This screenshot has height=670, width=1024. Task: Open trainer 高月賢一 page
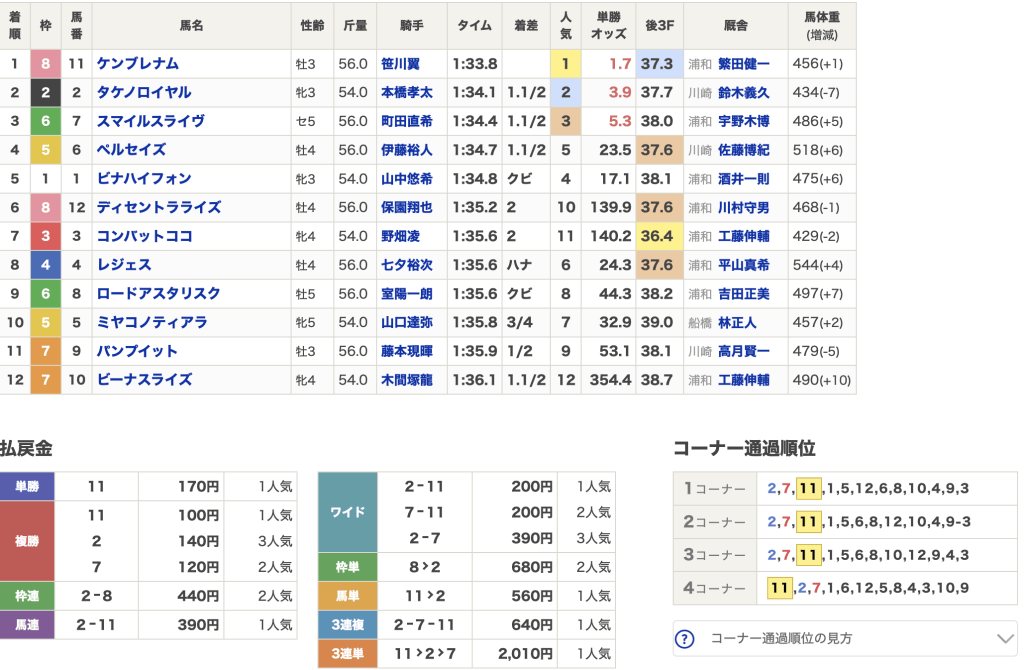point(744,351)
